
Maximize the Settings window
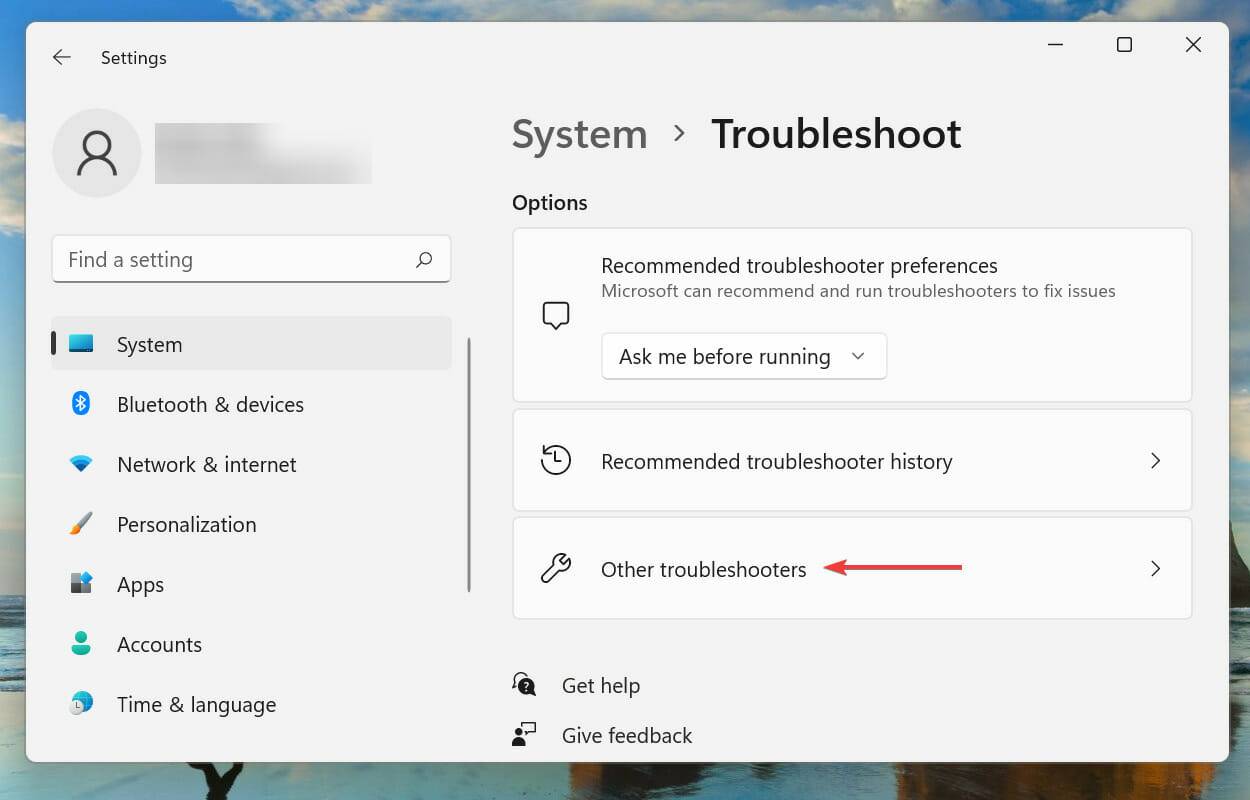[1124, 45]
